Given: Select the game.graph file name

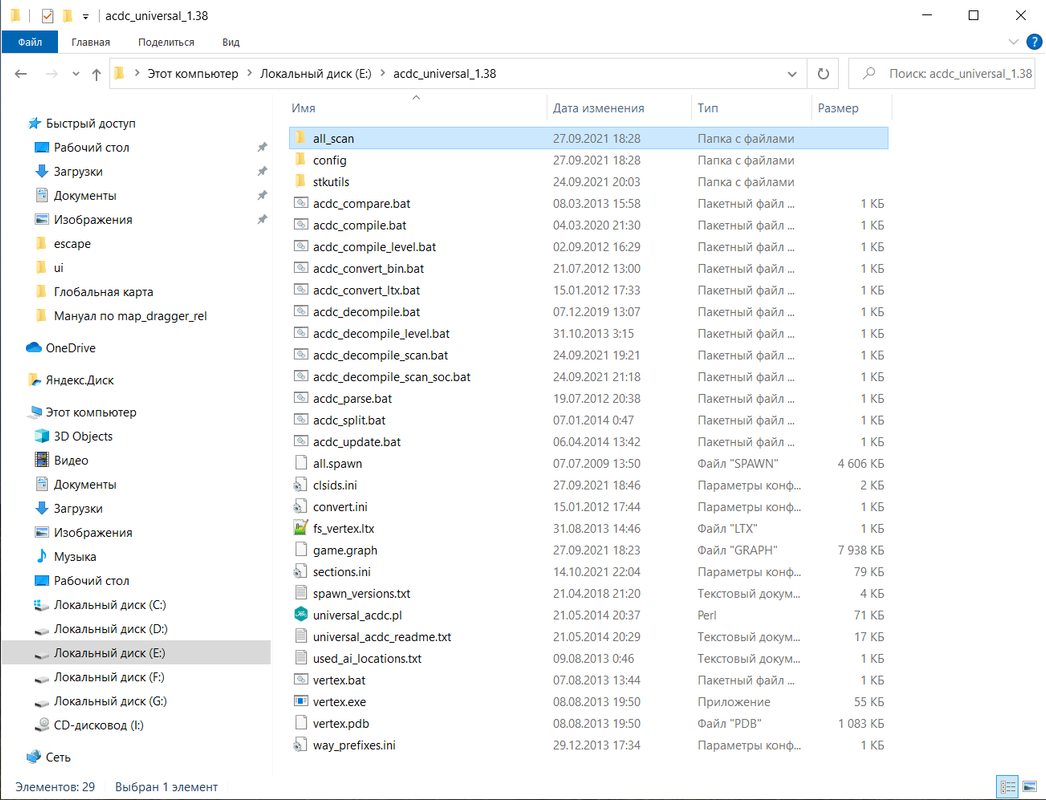Looking at the screenshot, I should 345,550.
